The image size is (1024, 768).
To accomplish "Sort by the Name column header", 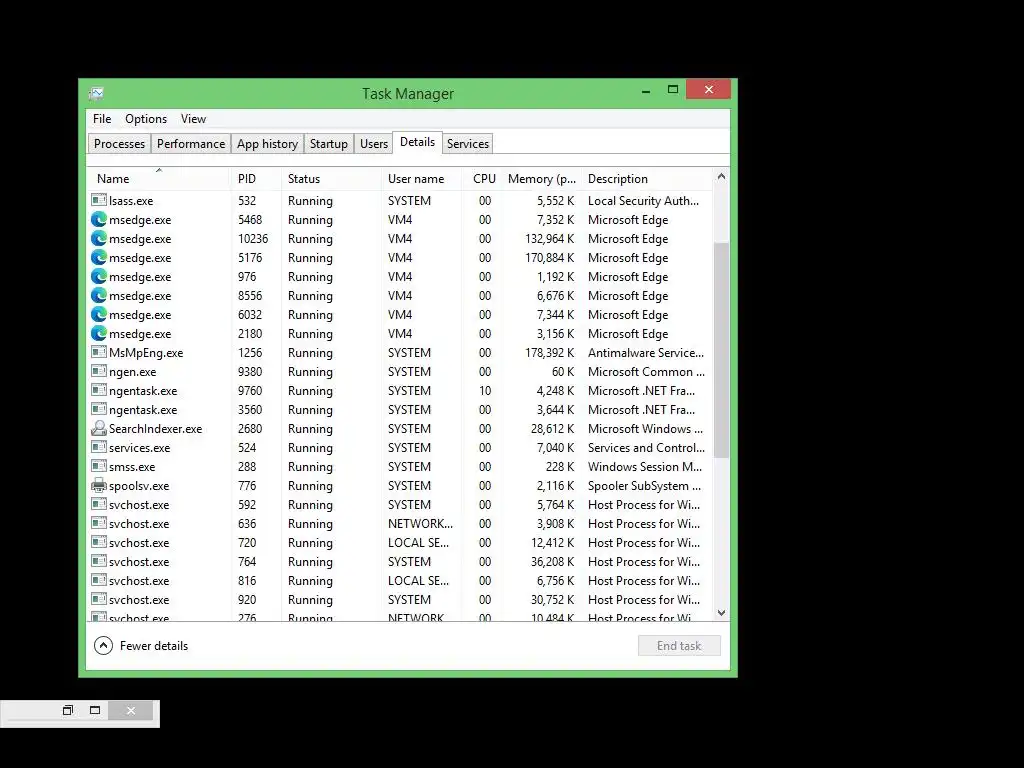I will coord(158,179).
